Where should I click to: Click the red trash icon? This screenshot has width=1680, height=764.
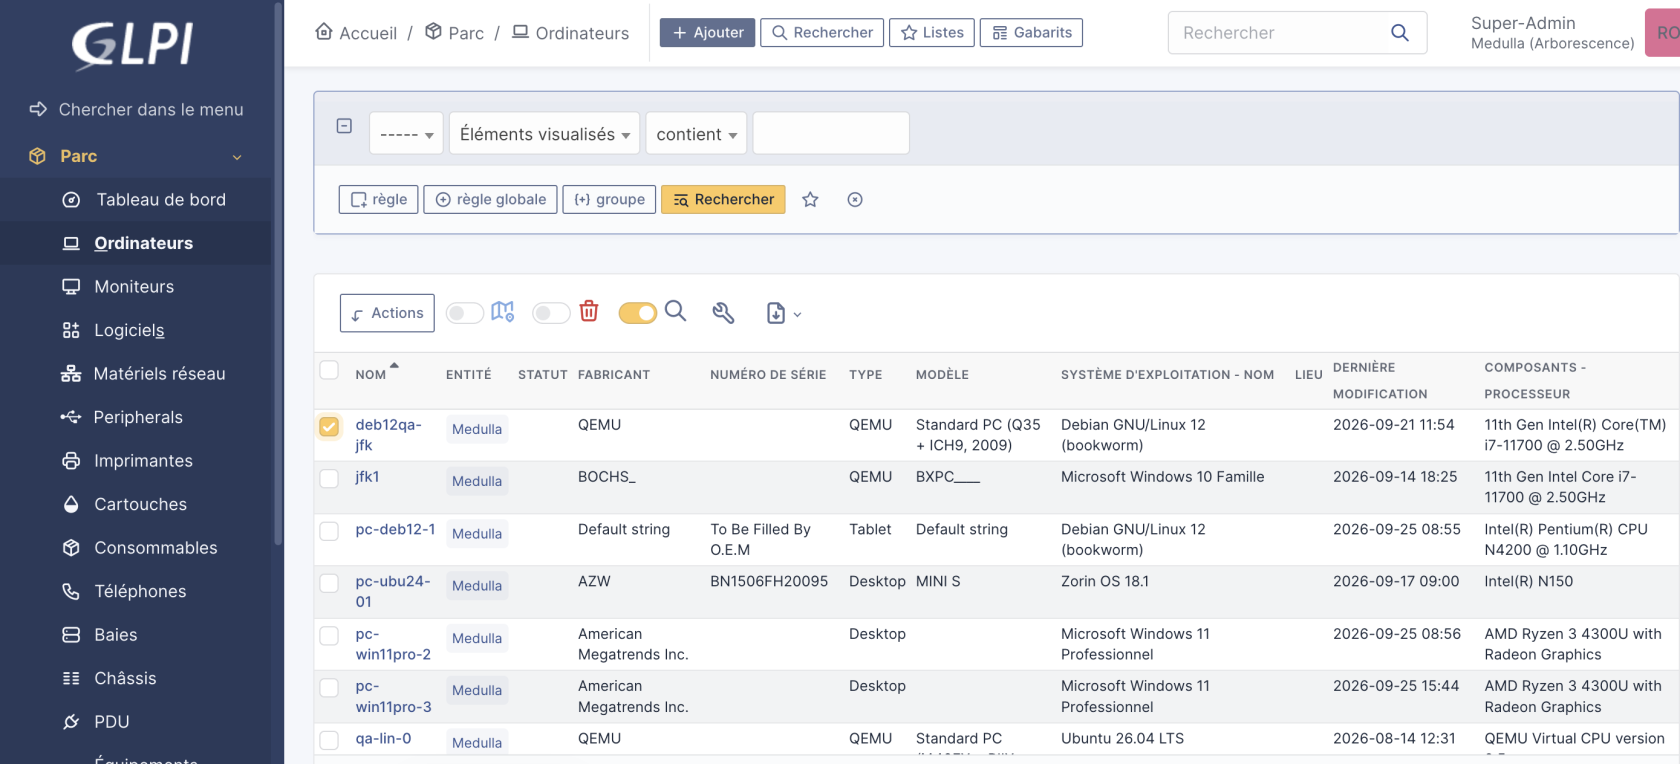pos(589,311)
